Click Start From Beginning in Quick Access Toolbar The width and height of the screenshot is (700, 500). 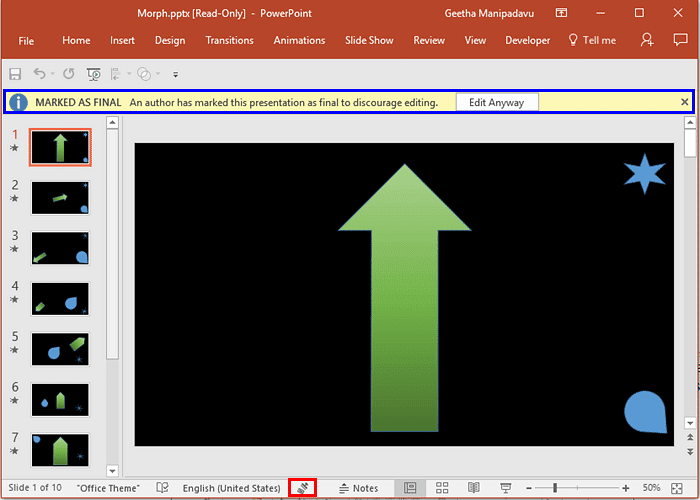(94, 74)
